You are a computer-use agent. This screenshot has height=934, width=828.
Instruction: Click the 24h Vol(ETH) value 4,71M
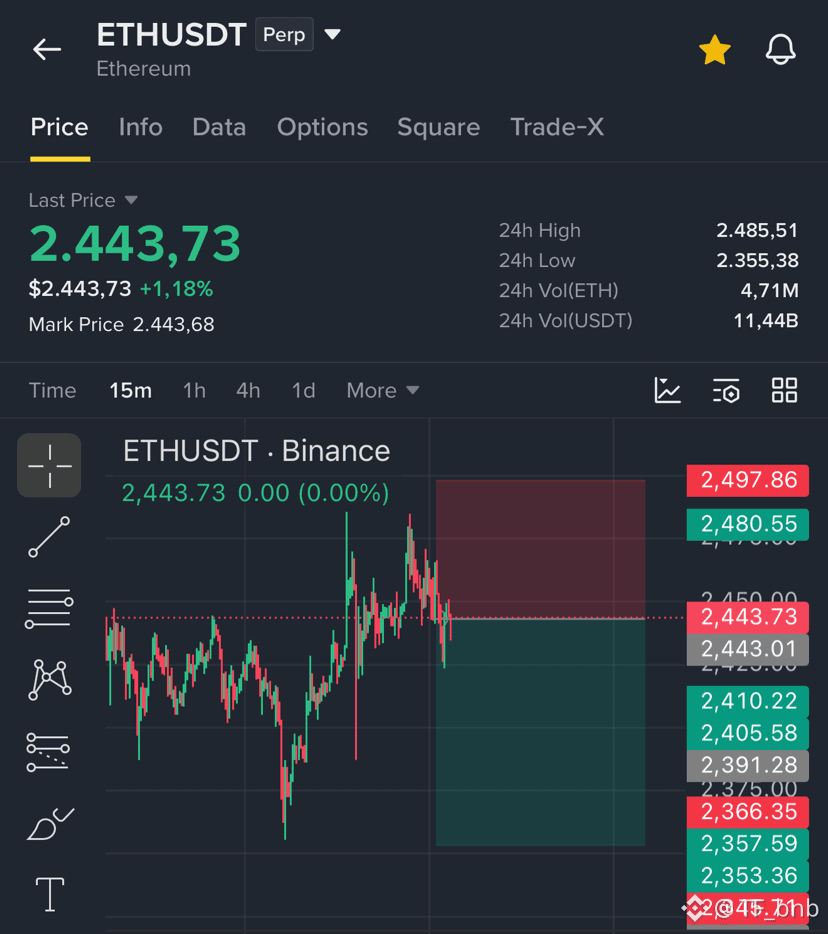[769, 291]
